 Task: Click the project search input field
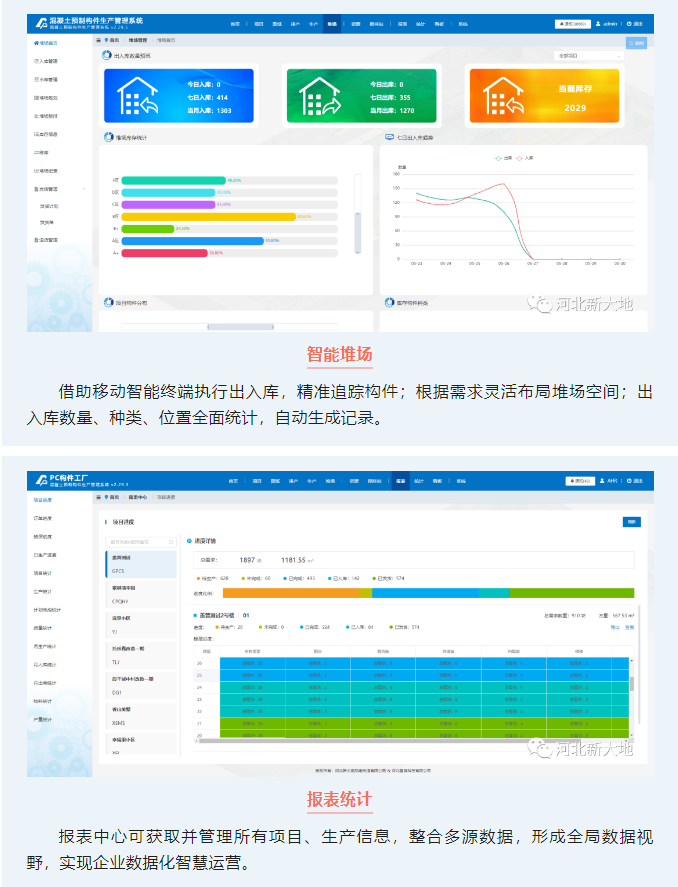pos(140,542)
